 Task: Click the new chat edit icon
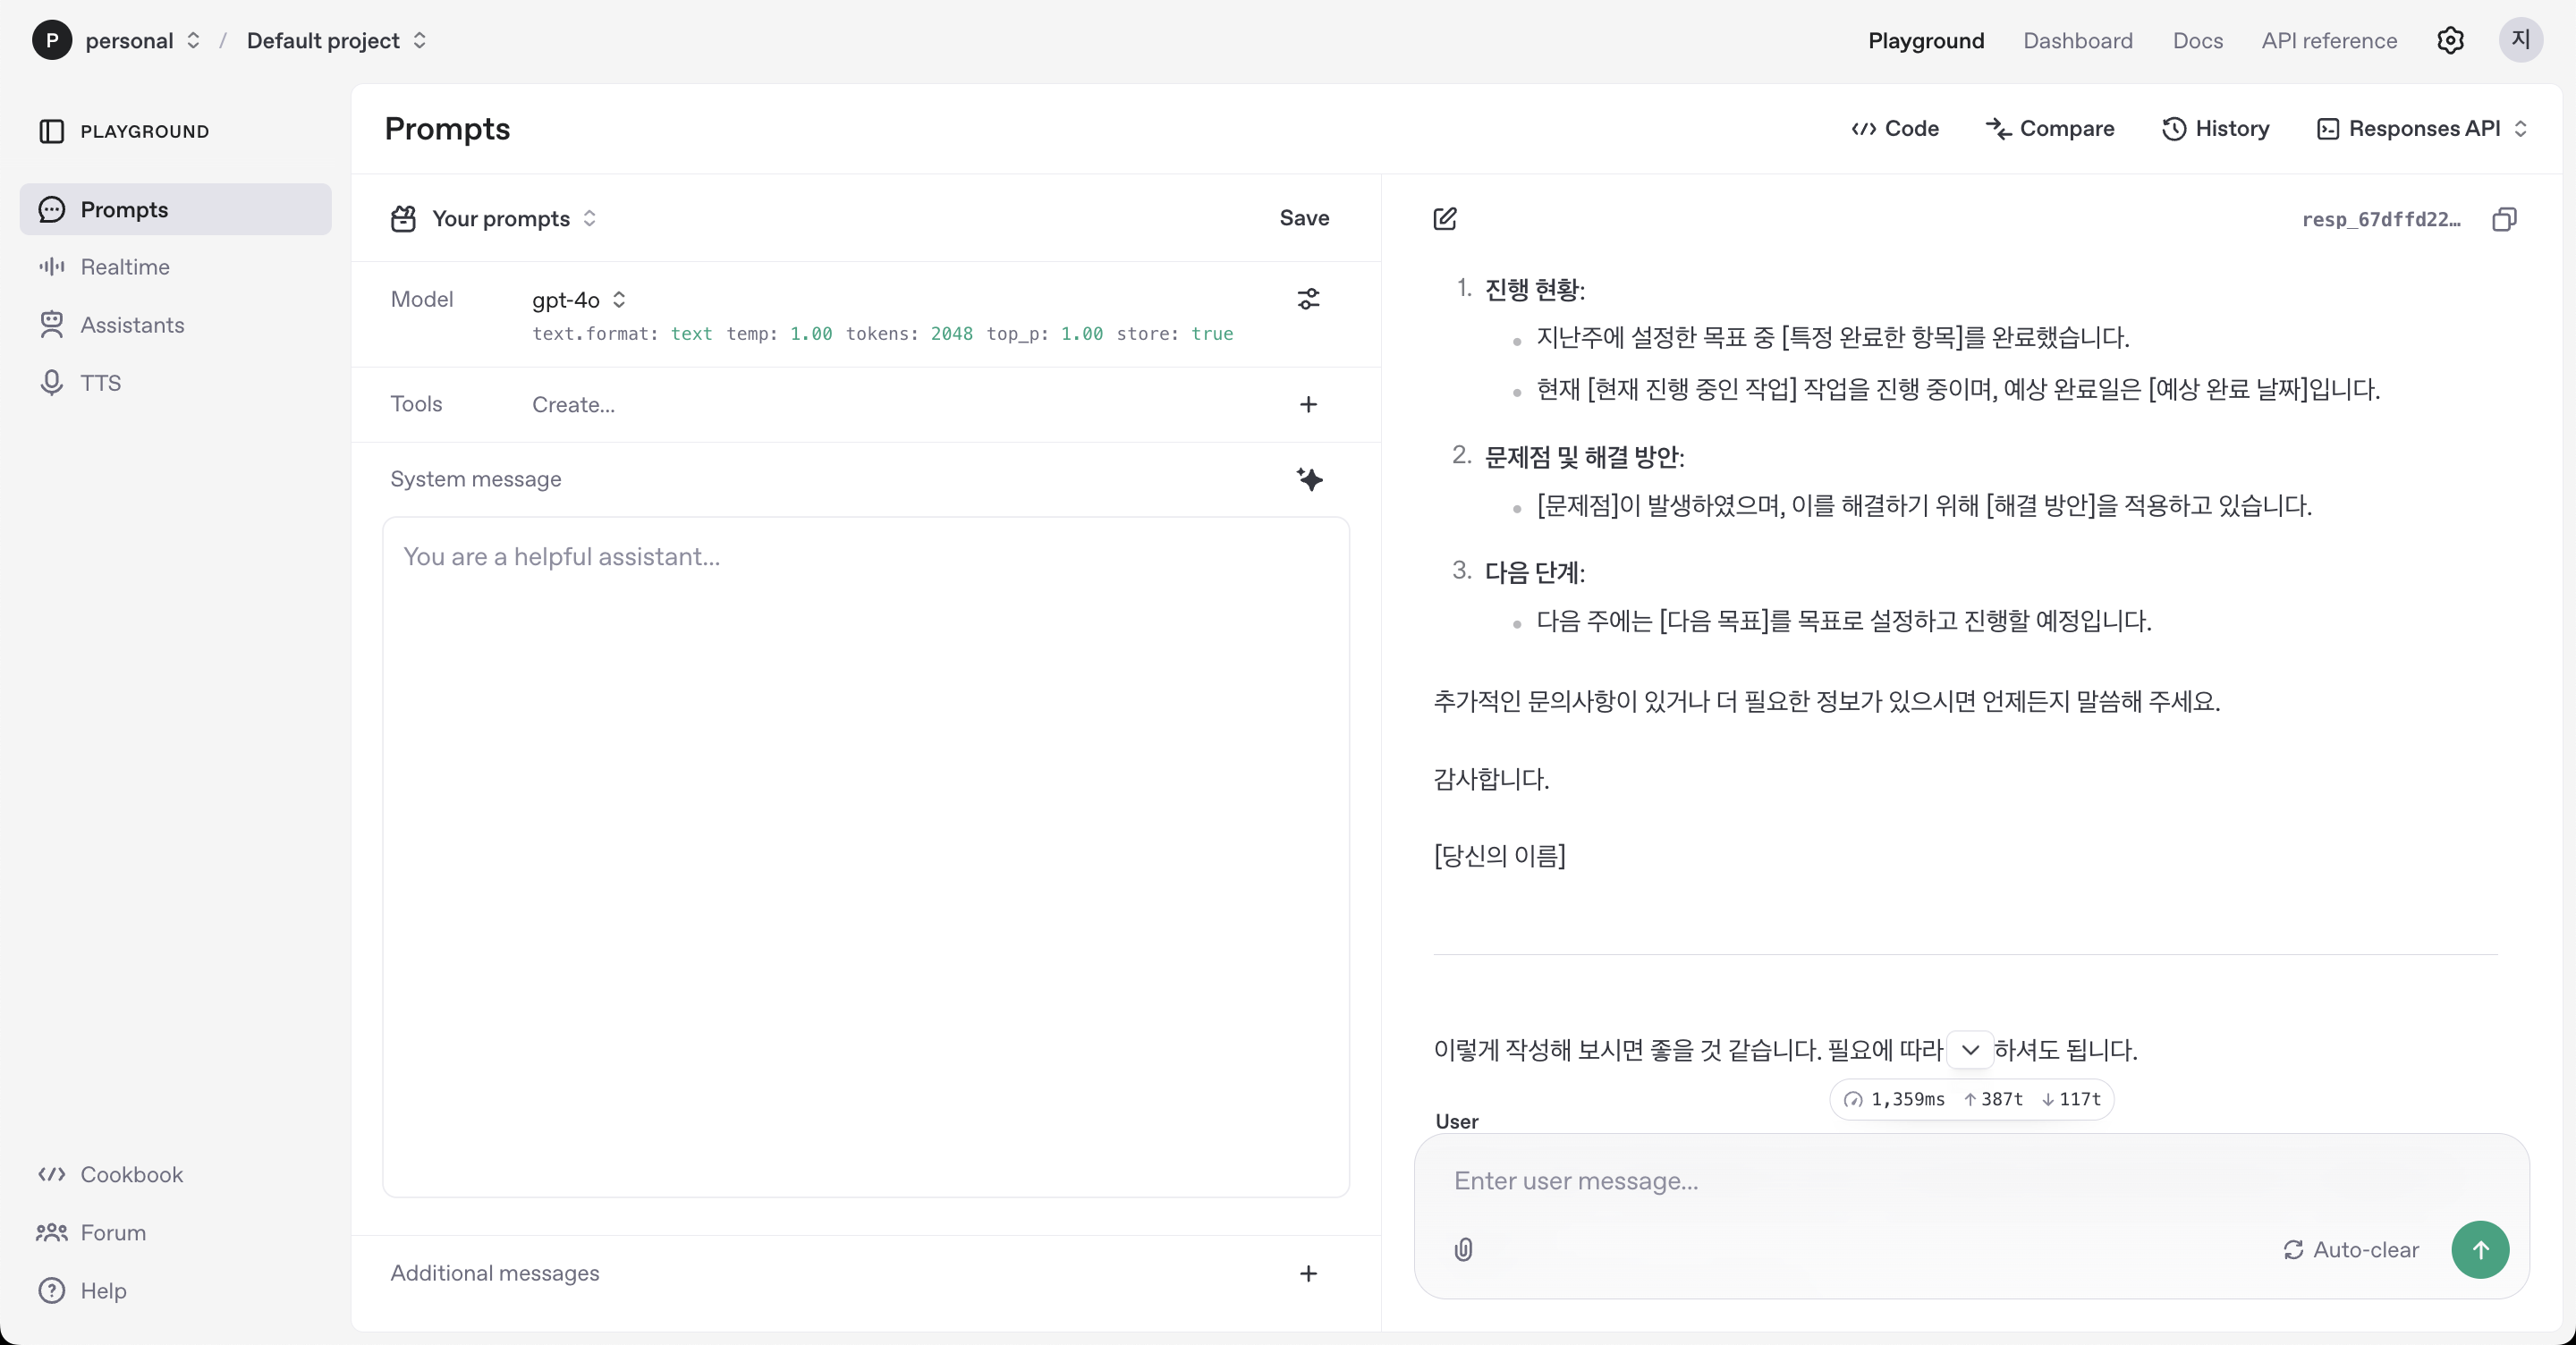1445,219
